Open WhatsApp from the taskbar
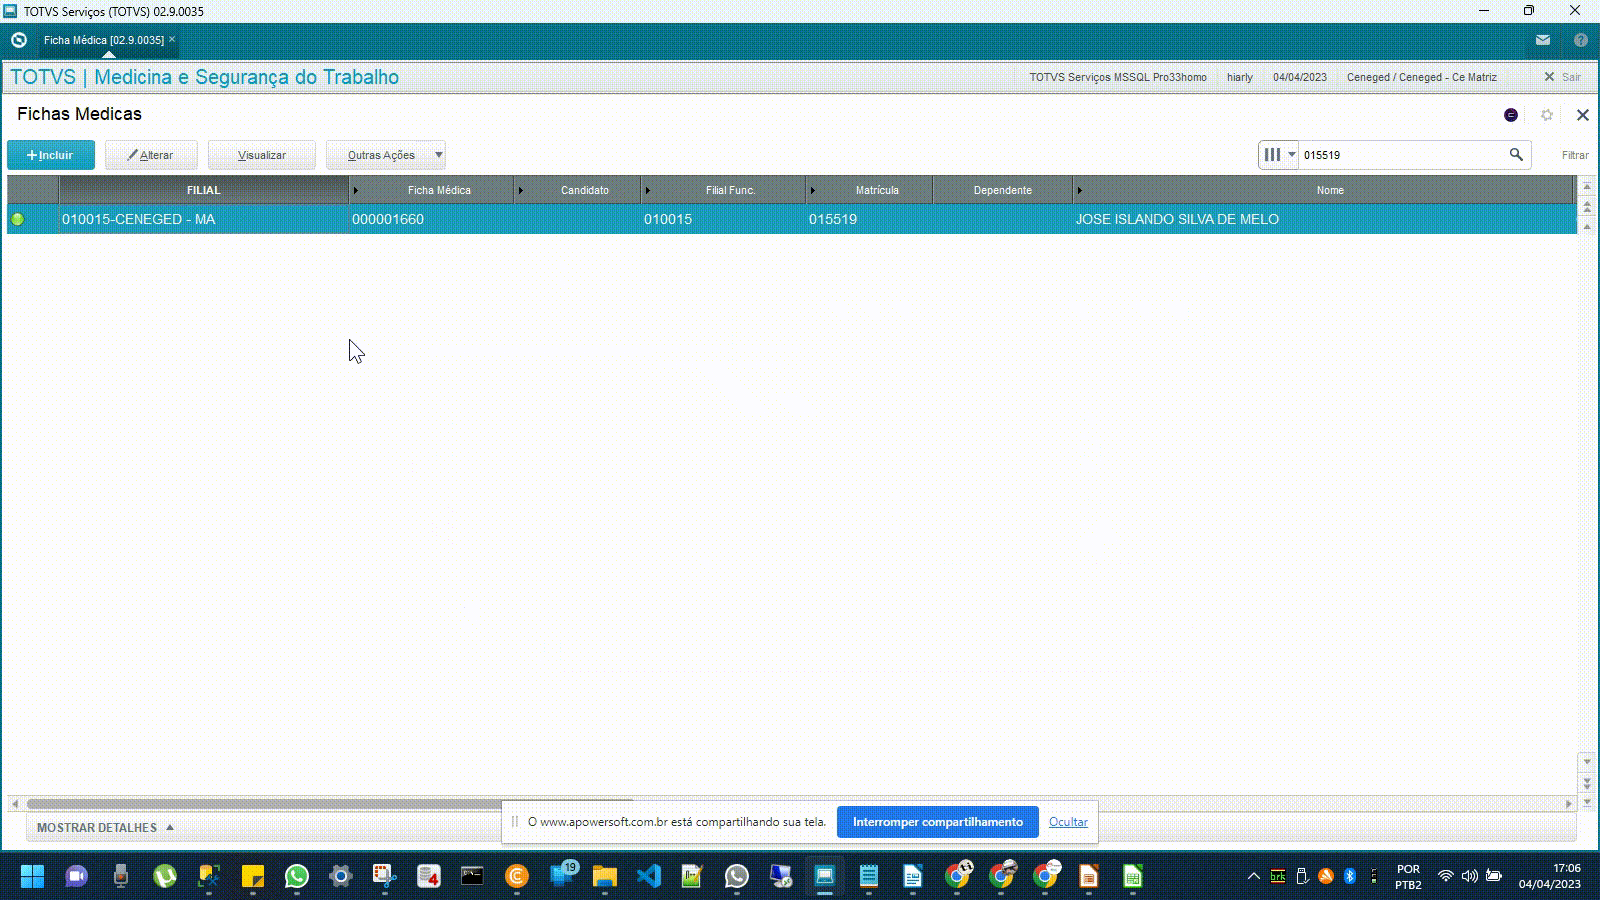 point(297,877)
